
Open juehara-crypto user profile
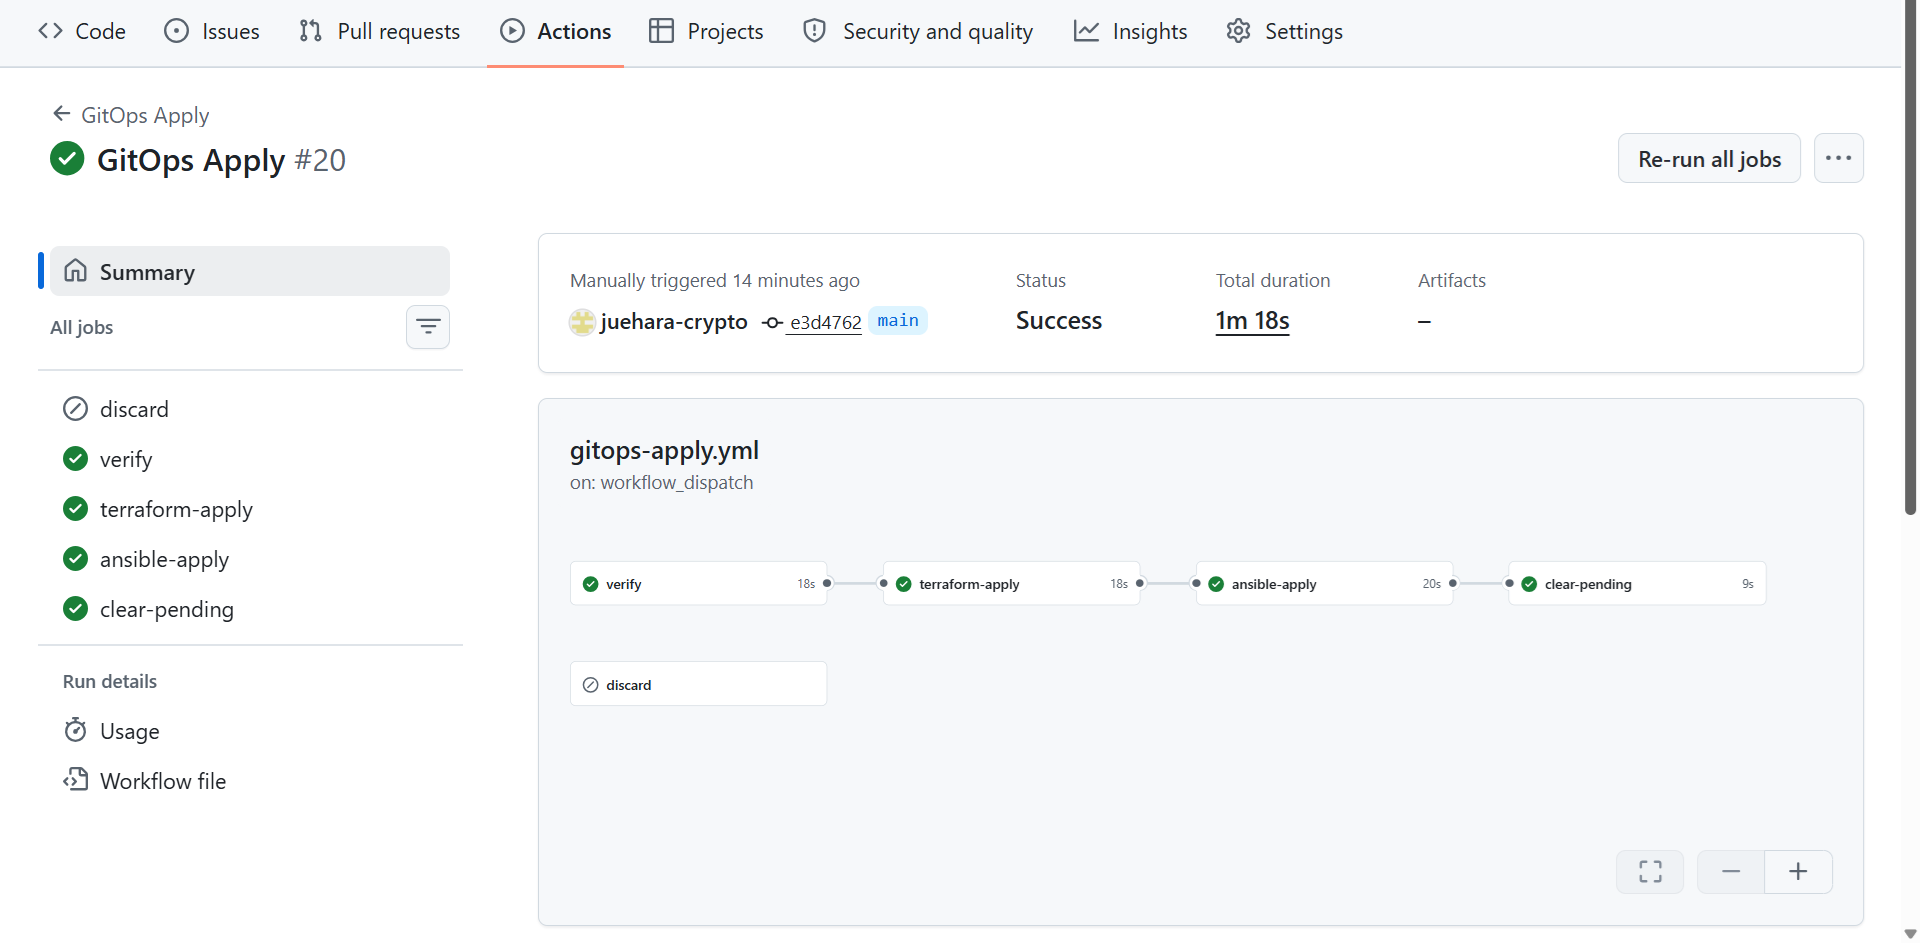(x=673, y=322)
